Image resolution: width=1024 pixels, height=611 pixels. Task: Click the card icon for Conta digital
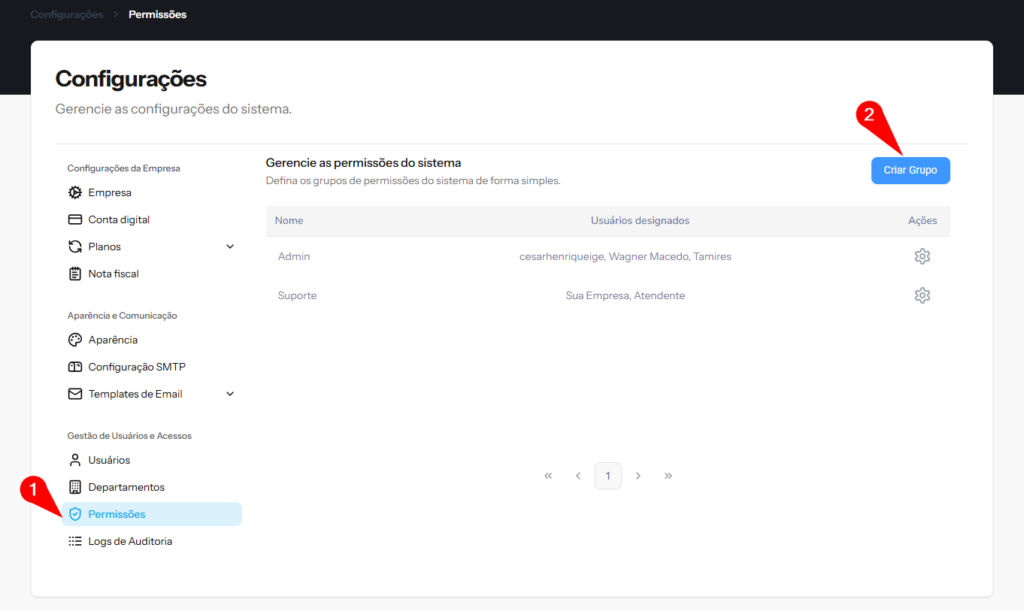[x=75, y=220]
